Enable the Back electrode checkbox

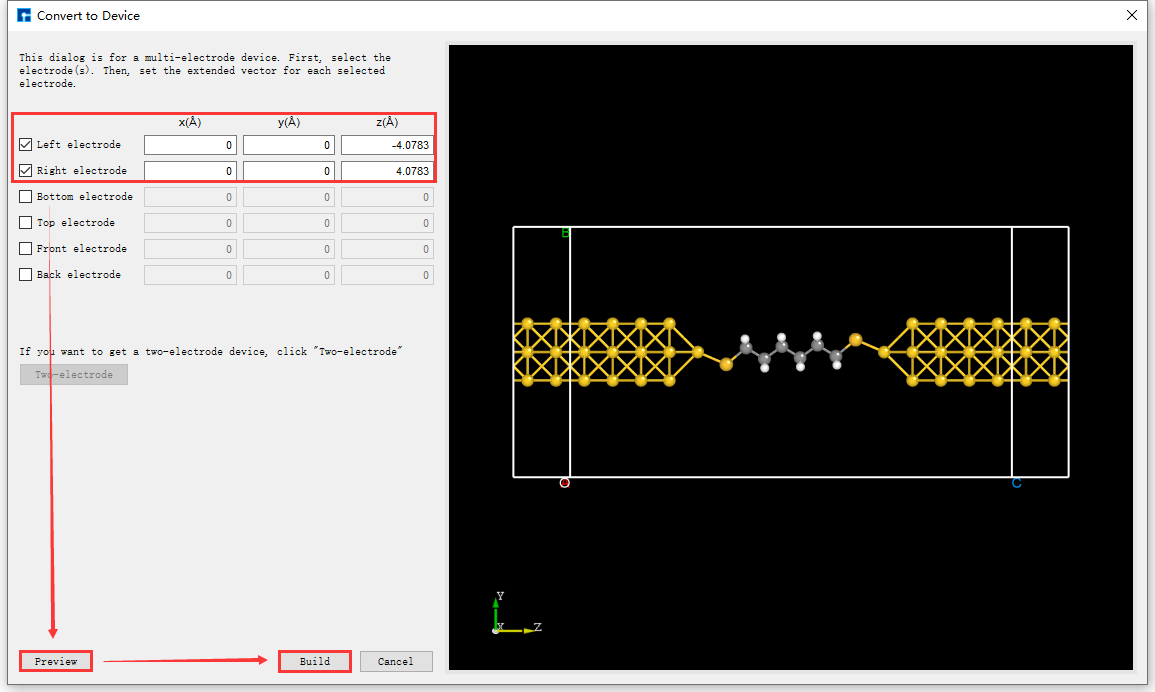coord(25,274)
